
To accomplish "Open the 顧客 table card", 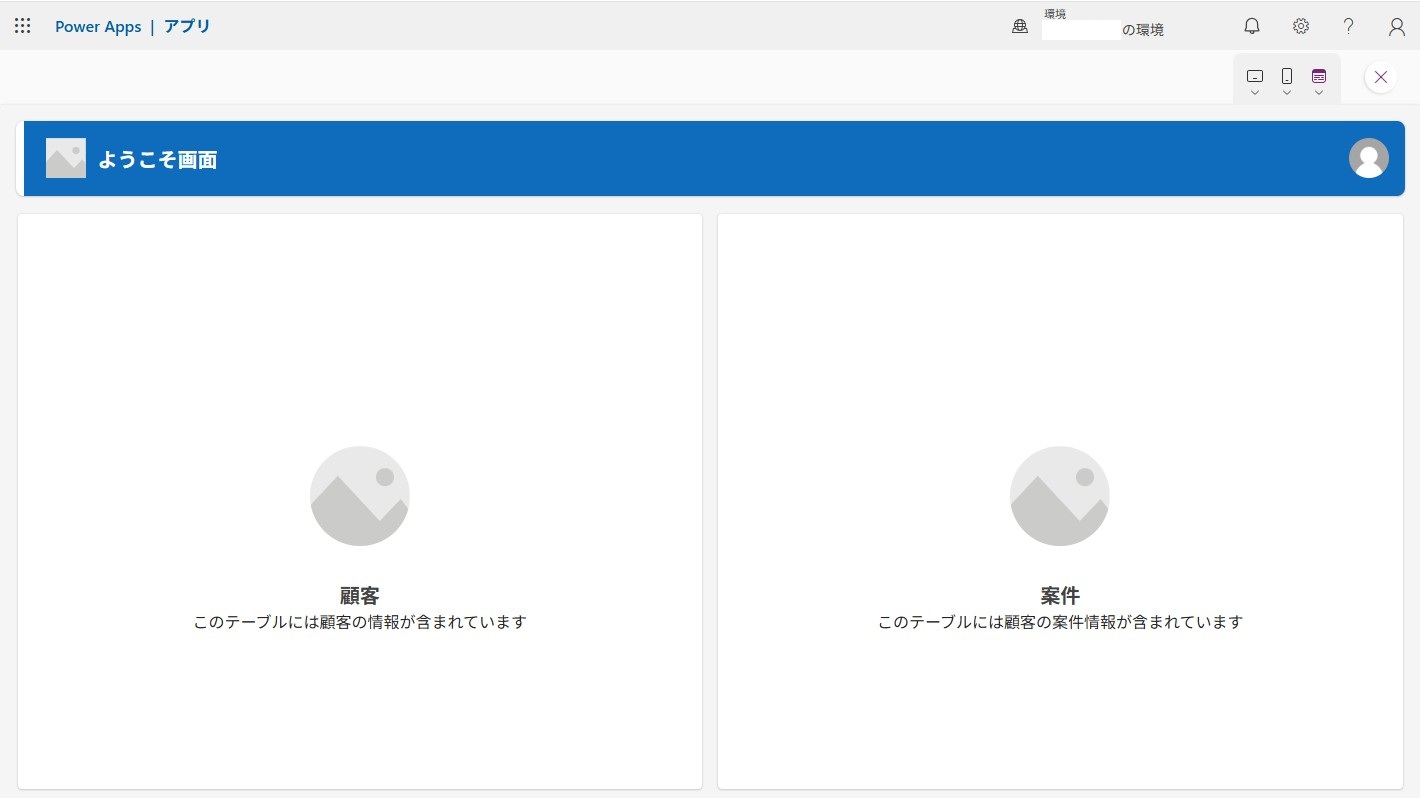I will pos(360,501).
